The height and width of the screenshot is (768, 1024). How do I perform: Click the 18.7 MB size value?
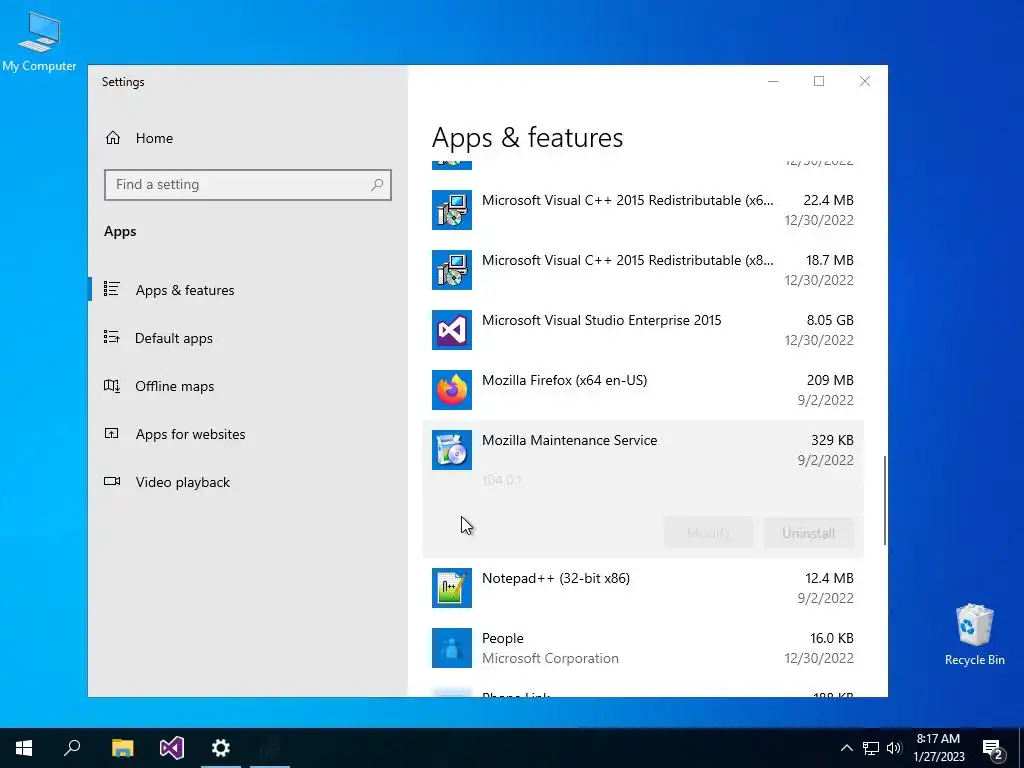829,260
